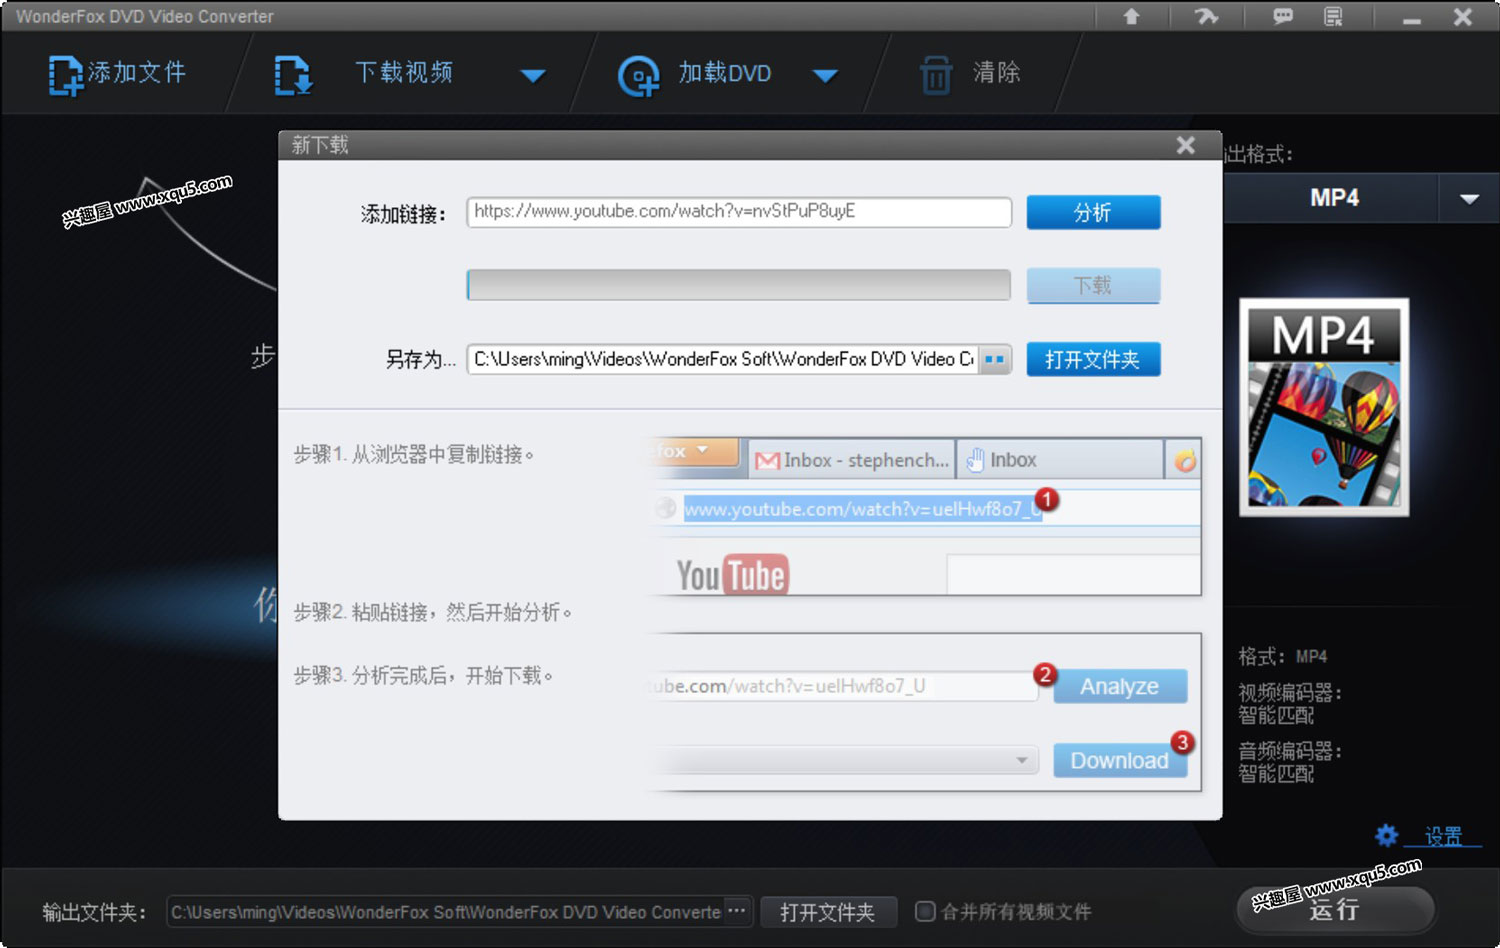
Task: Click the 加载DVD toolbar label
Action: (725, 73)
